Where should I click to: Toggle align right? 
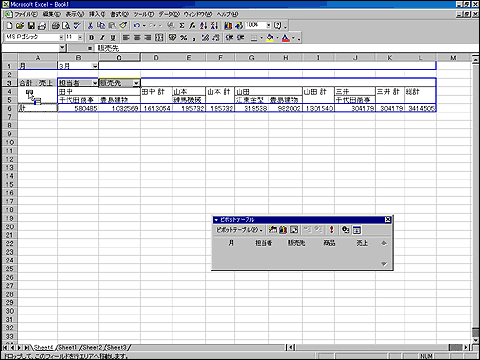coord(148,38)
